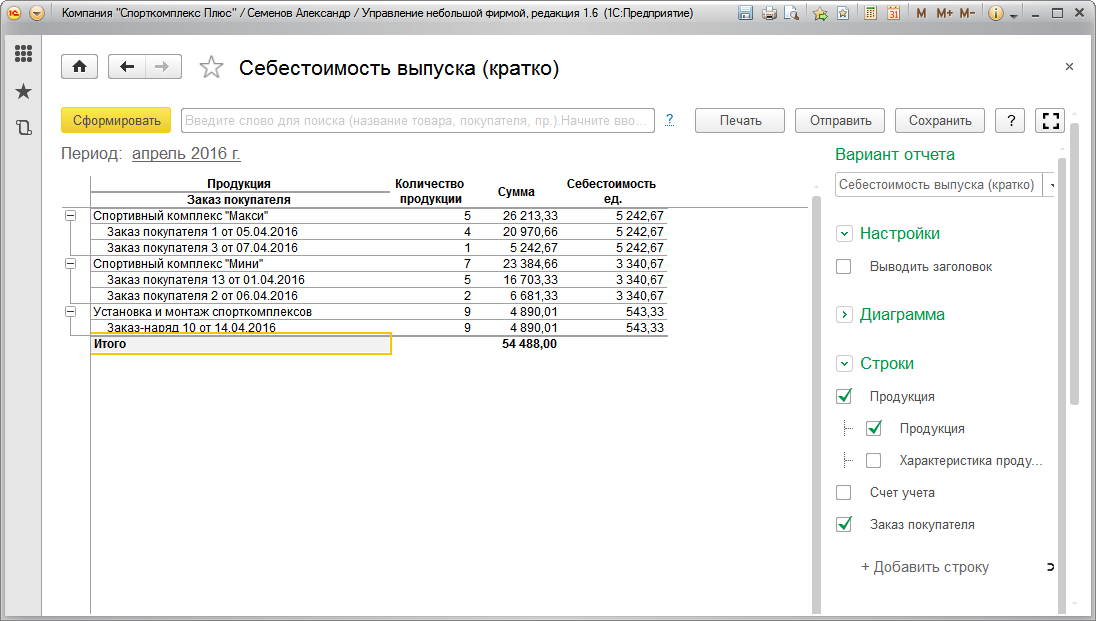This screenshot has width=1096, height=621.
Task: Click the report search input field
Action: tap(417, 120)
